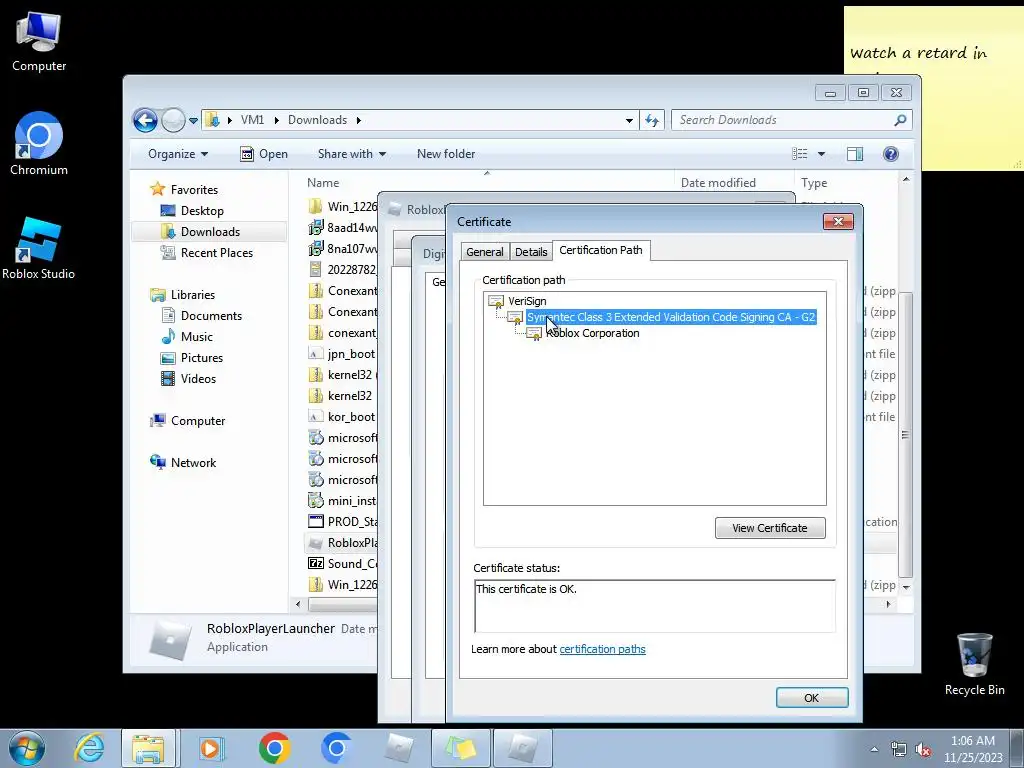
Task: Click the Explorer forward arrow button
Action: point(173,120)
